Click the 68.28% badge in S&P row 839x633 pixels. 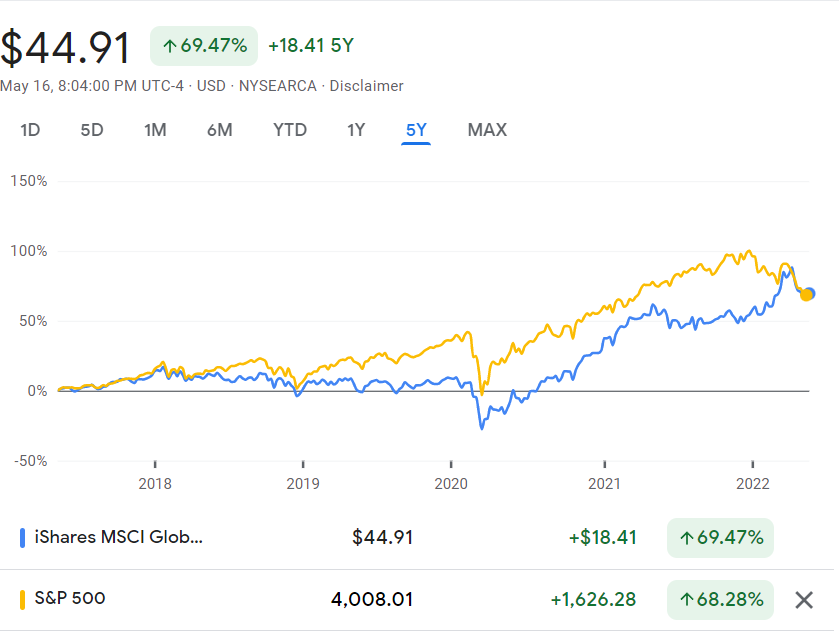pyautogui.click(x=720, y=600)
